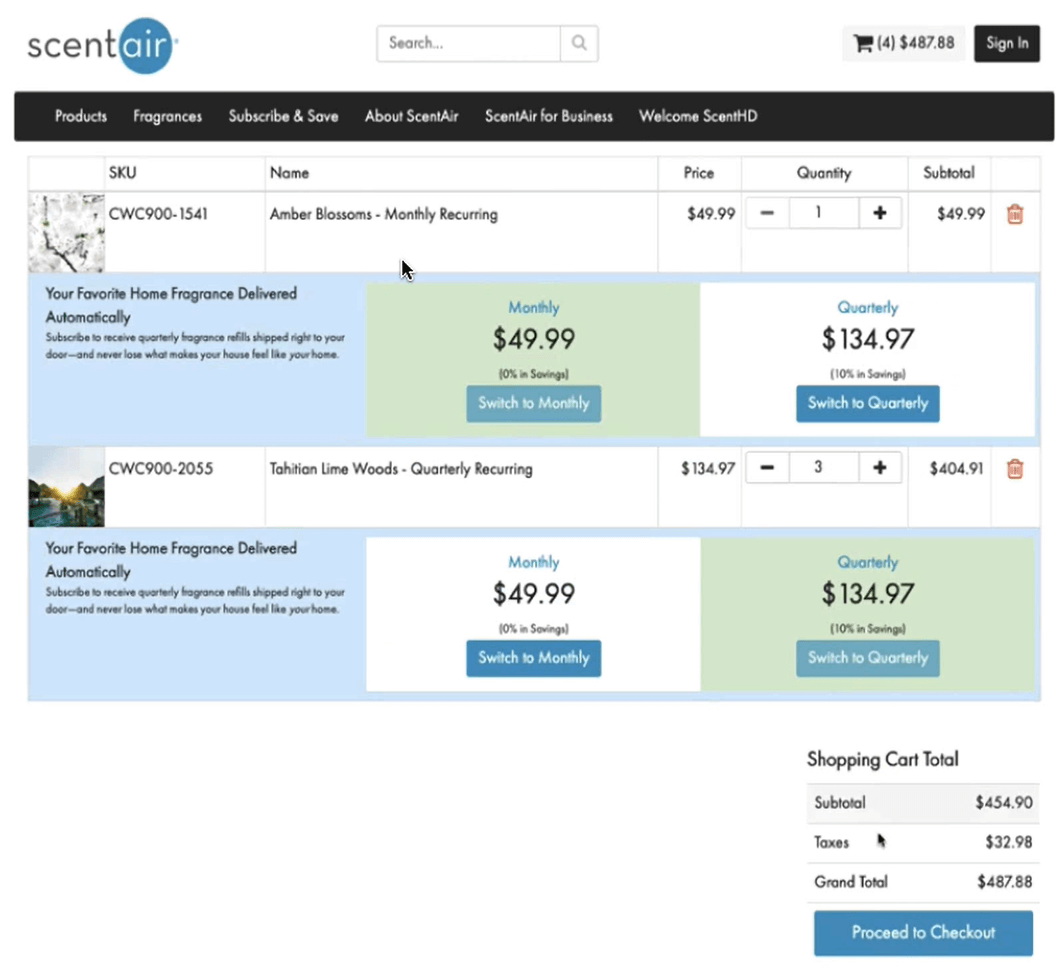The height and width of the screenshot is (975, 1062).
Task: Click the Quantity column header
Action: click(824, 173)
